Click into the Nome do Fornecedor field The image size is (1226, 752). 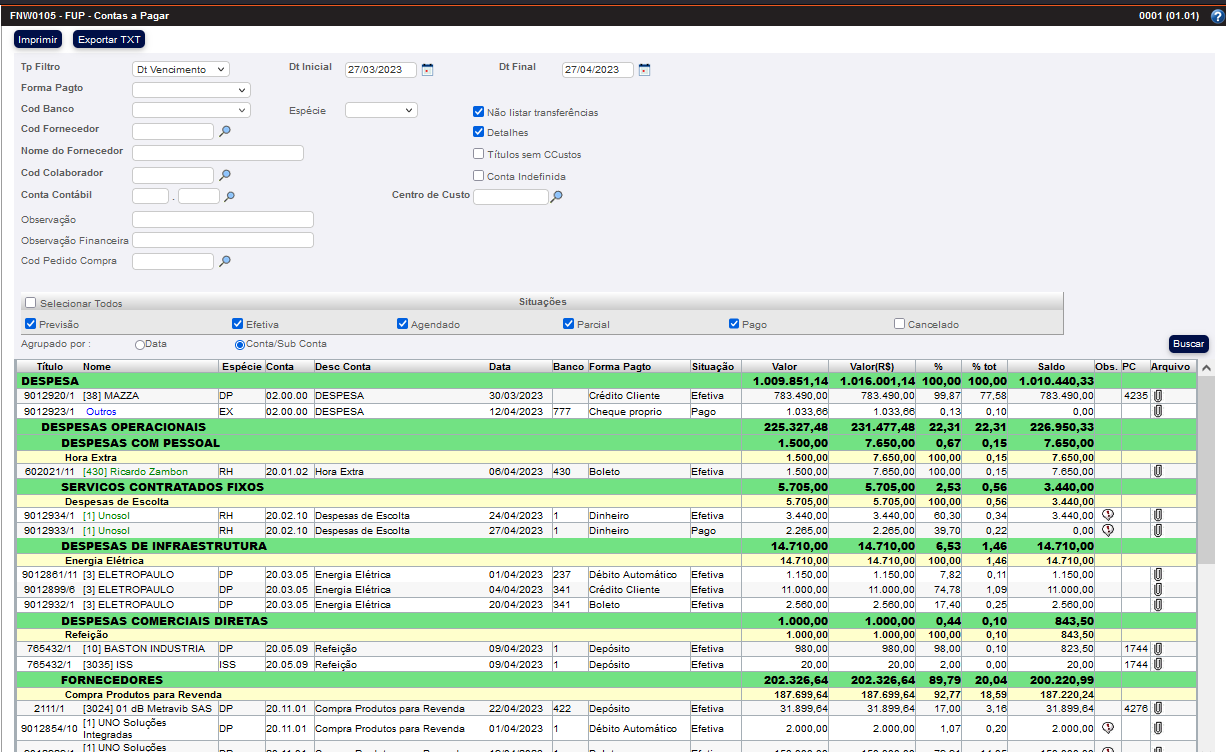[x=218, y=153]
